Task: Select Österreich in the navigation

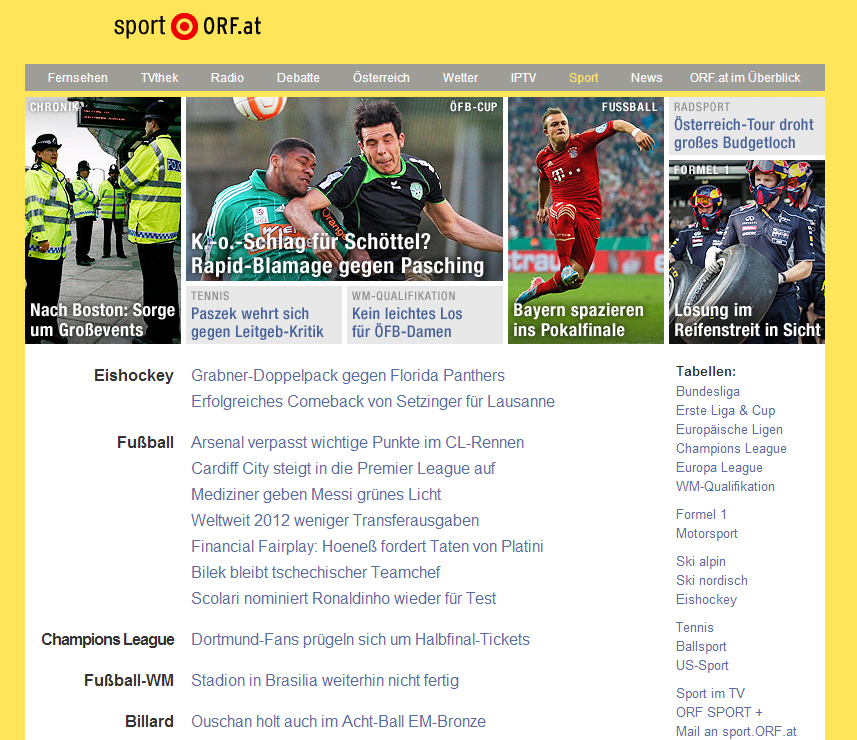Action: [x=381, y=78]
